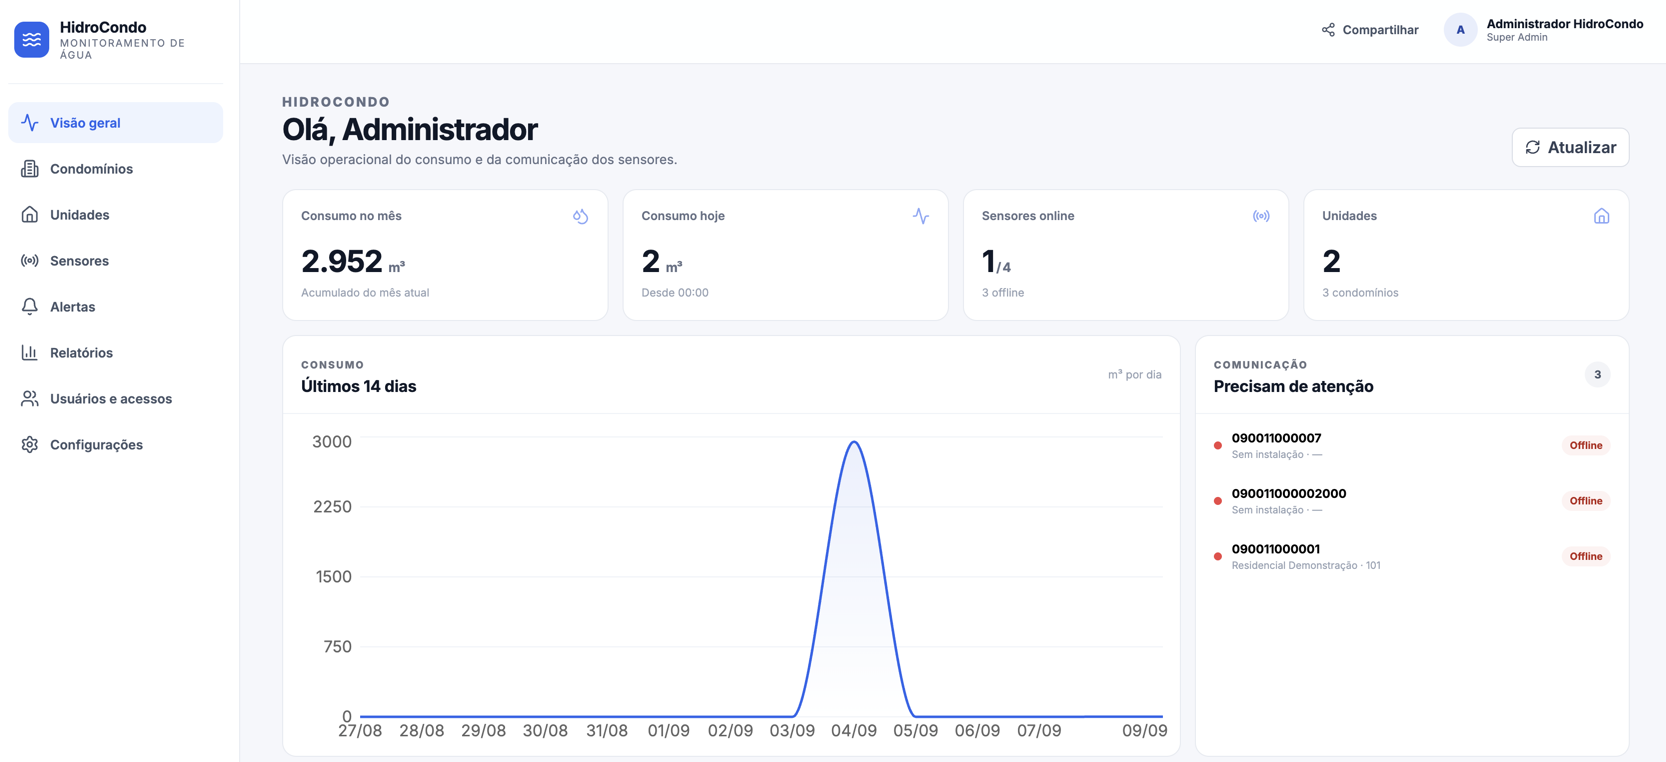Click the 'm³ por dia' chart label
The width and height of the screenshot is (1666, 762).
coord(1135,375)
